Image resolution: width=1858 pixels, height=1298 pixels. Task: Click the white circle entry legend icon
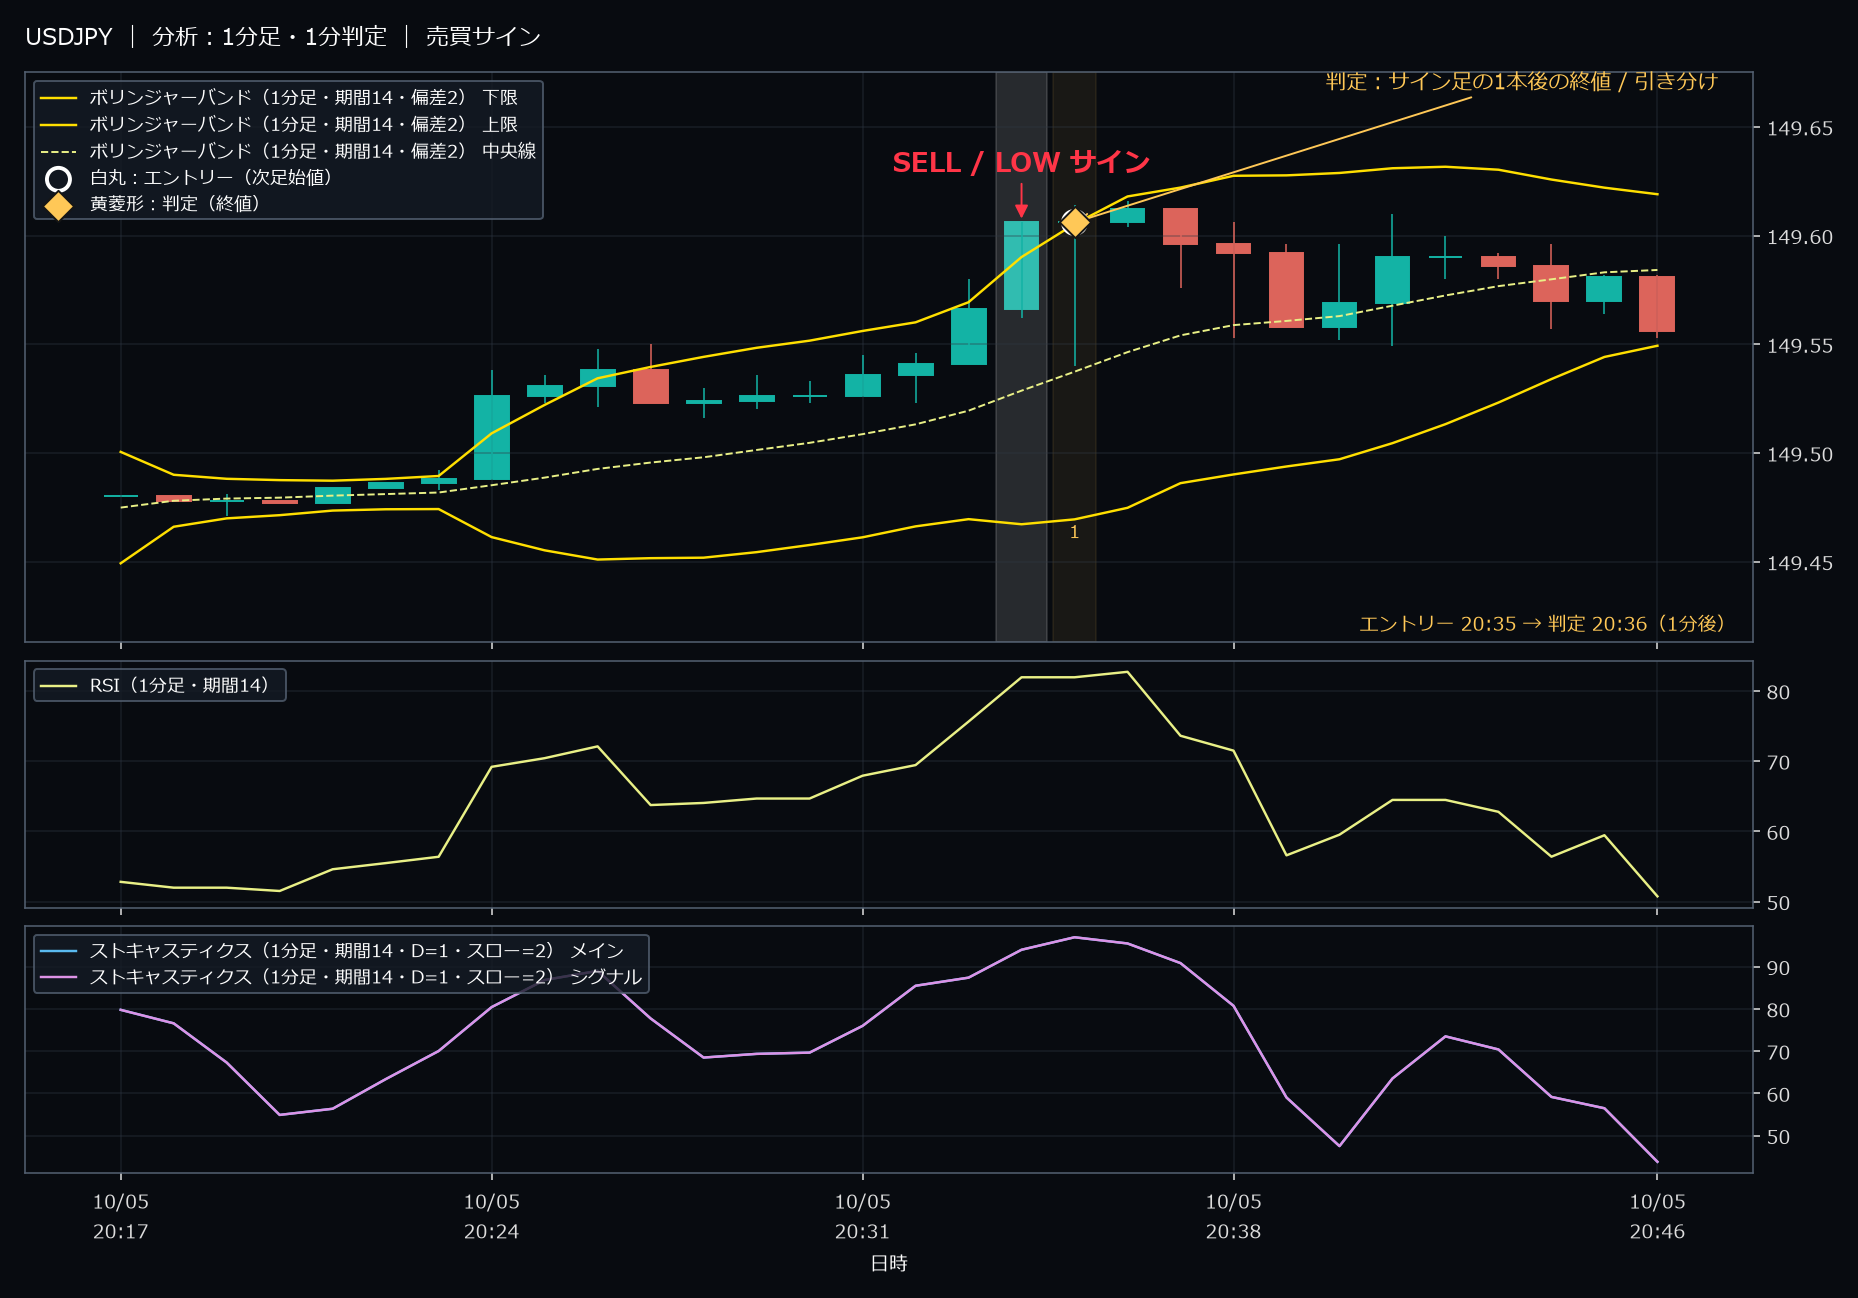(59, 179)
